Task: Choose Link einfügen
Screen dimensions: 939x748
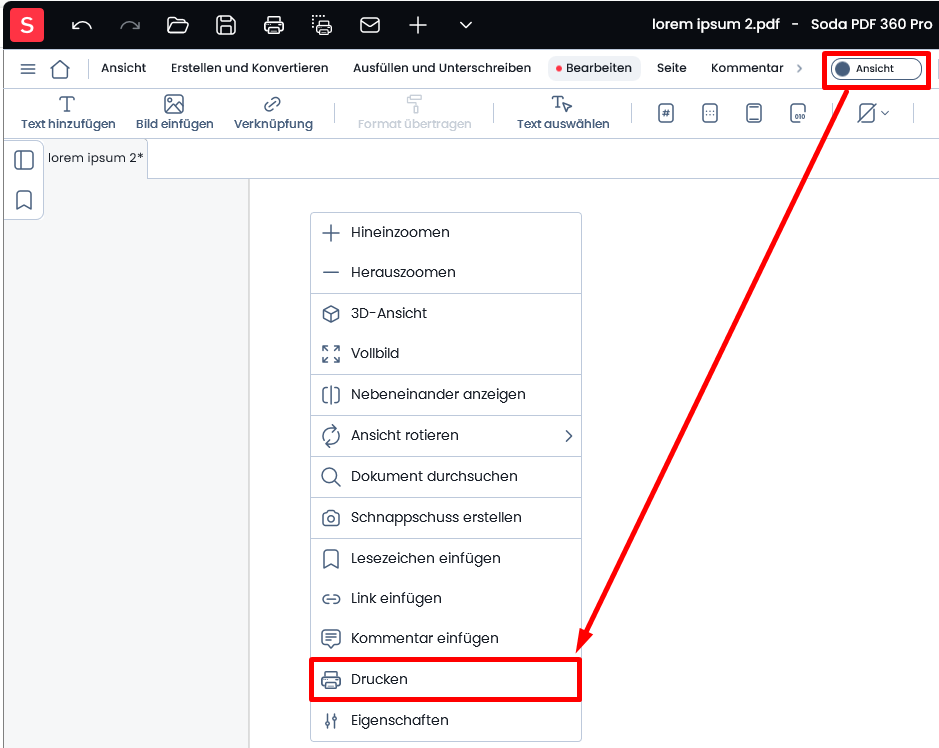Action: (446, 598)
